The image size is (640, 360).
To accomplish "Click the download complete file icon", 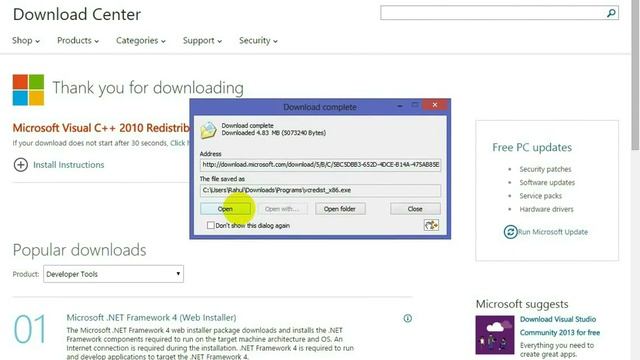I will 208,130.
